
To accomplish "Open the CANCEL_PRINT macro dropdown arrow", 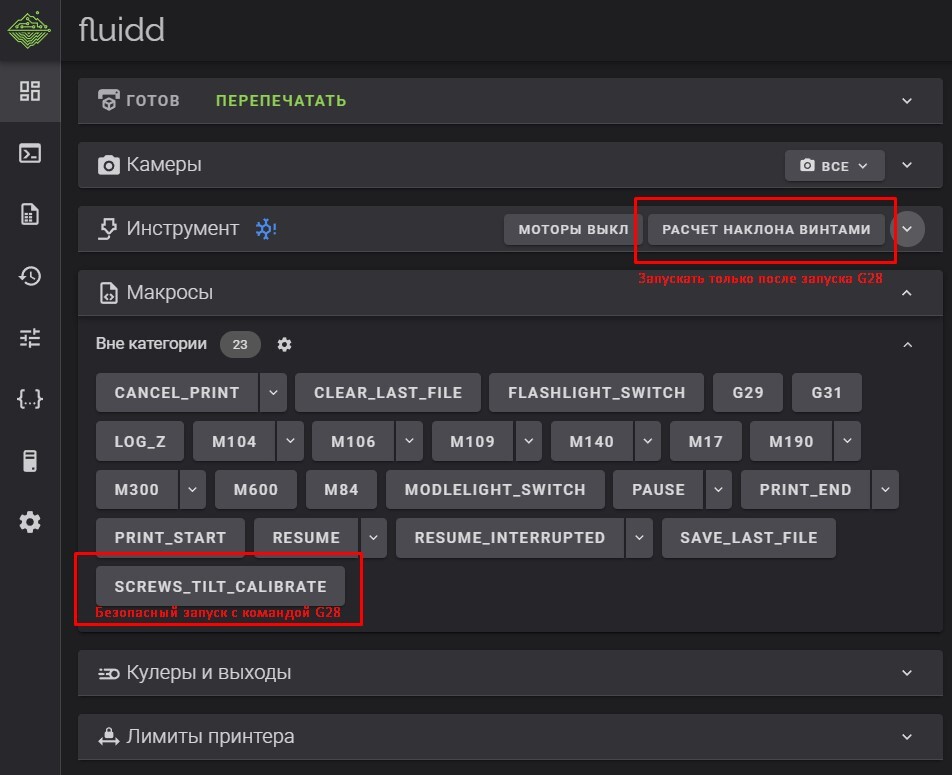I will tap(273, 392).
